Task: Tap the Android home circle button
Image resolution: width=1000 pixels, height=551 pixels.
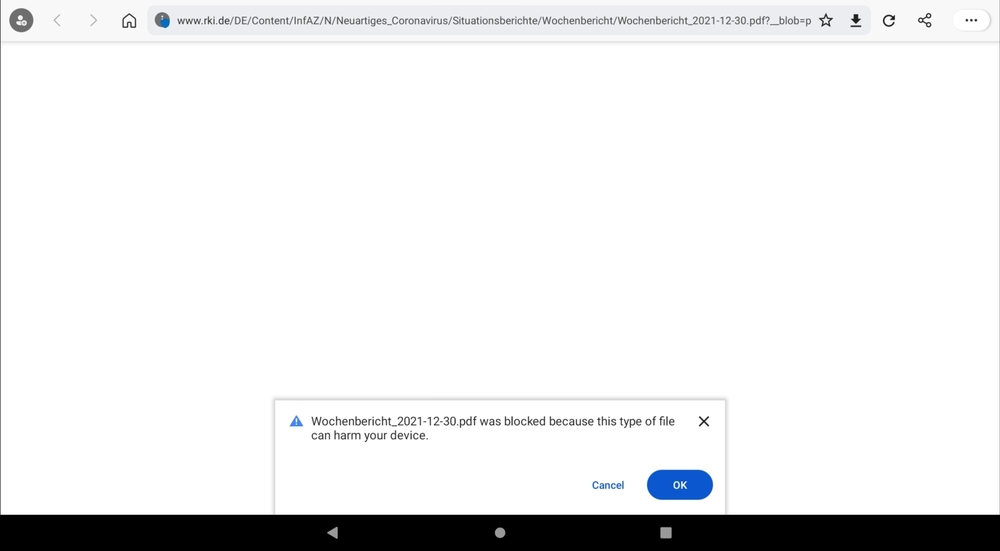Action: [x=500, y=533]
